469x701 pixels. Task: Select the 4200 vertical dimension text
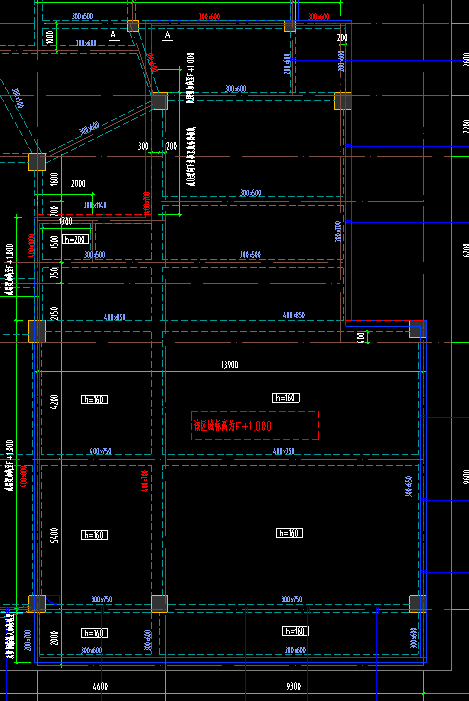[55, 402]
